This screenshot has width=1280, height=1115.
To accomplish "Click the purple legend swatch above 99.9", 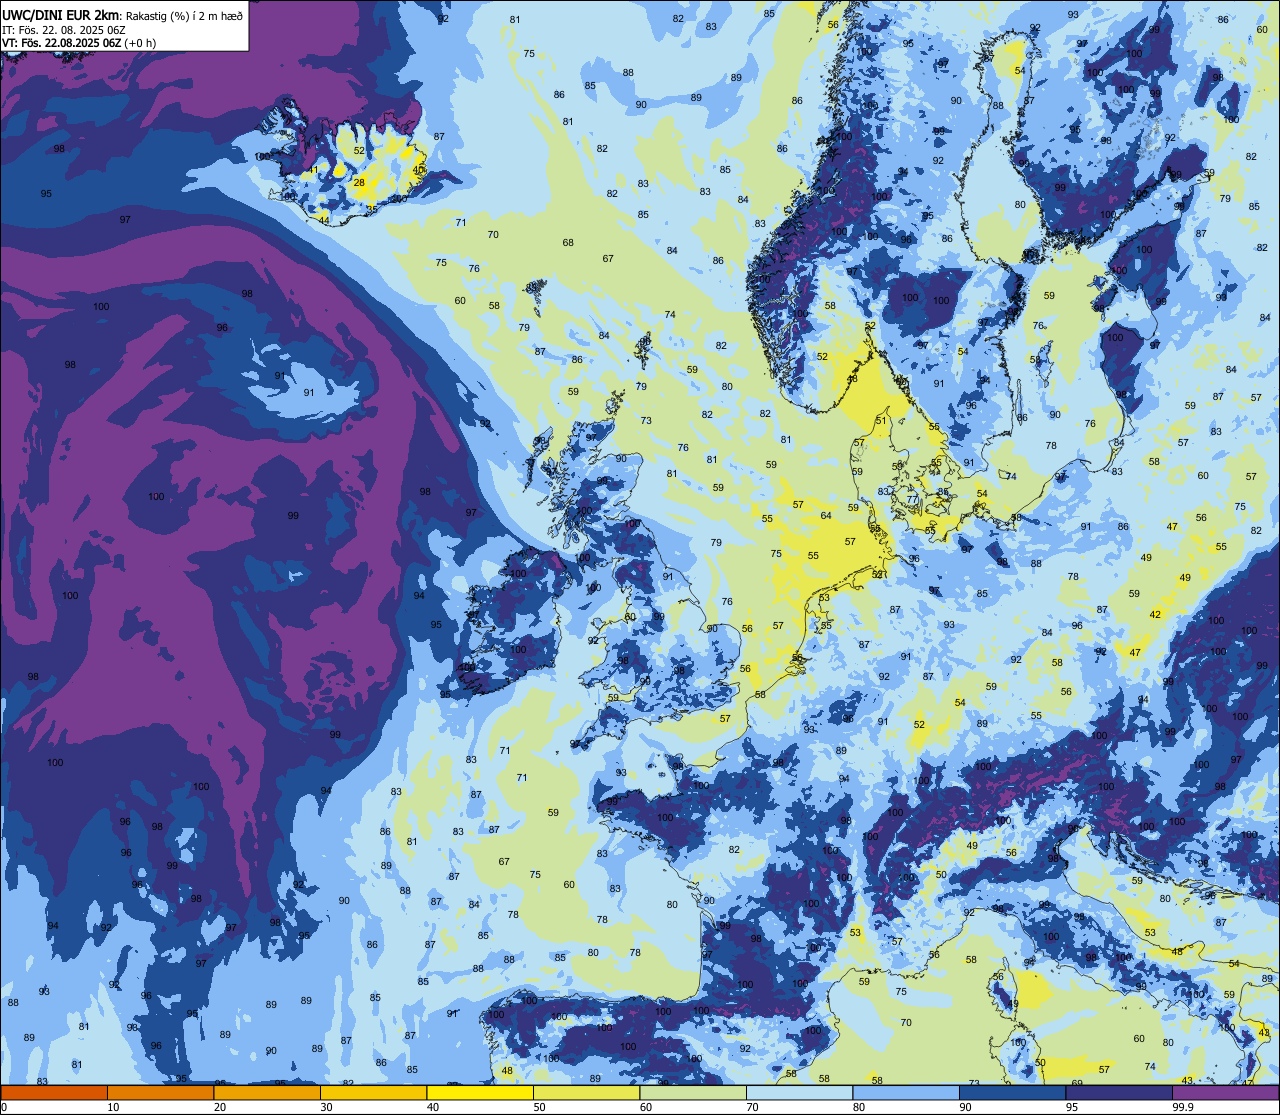I will point(1225,1092).
